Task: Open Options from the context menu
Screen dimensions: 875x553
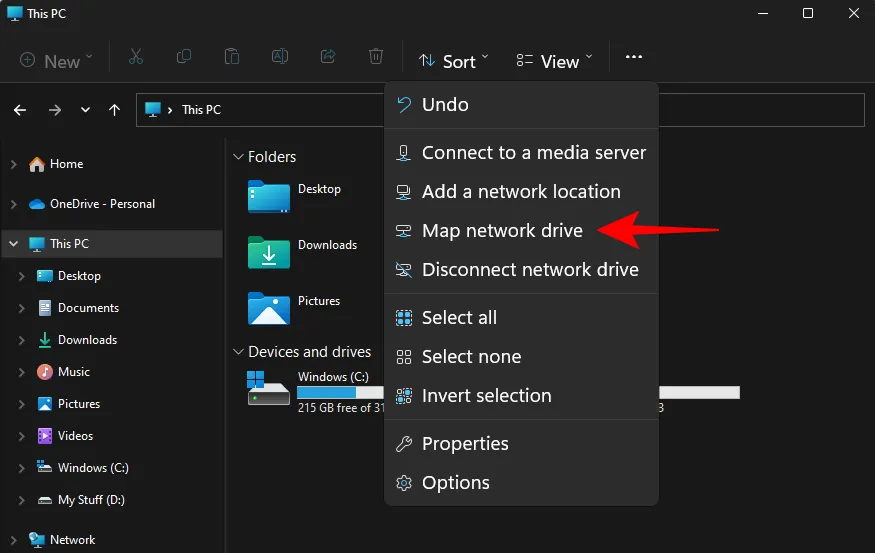Action: point(455,483)
